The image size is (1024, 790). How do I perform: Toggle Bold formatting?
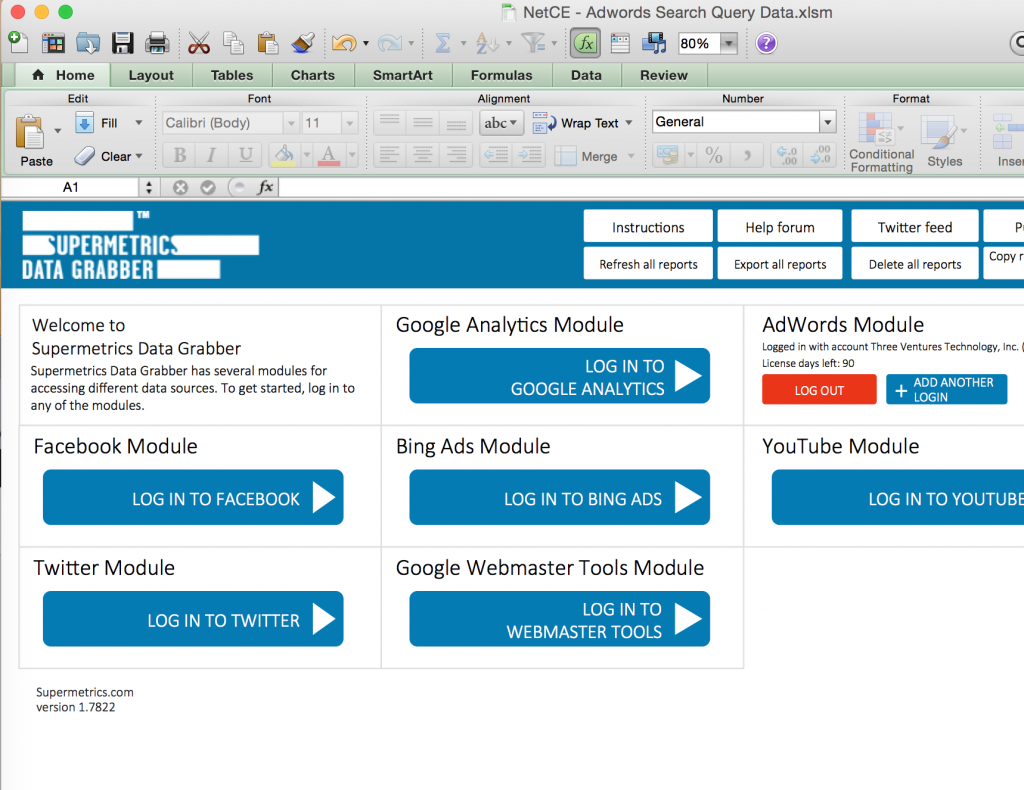tap(180, 155)
